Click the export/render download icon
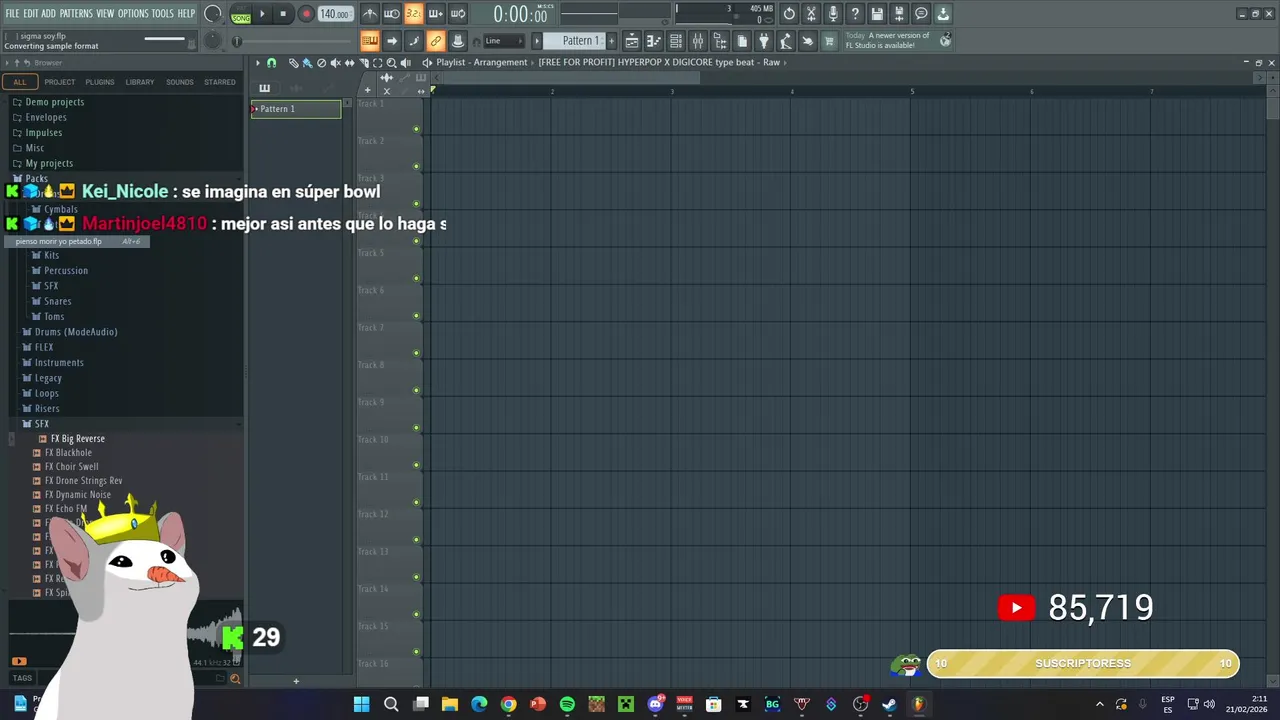This screenshot has height=720, width=1280. click(x=943, y=14)
